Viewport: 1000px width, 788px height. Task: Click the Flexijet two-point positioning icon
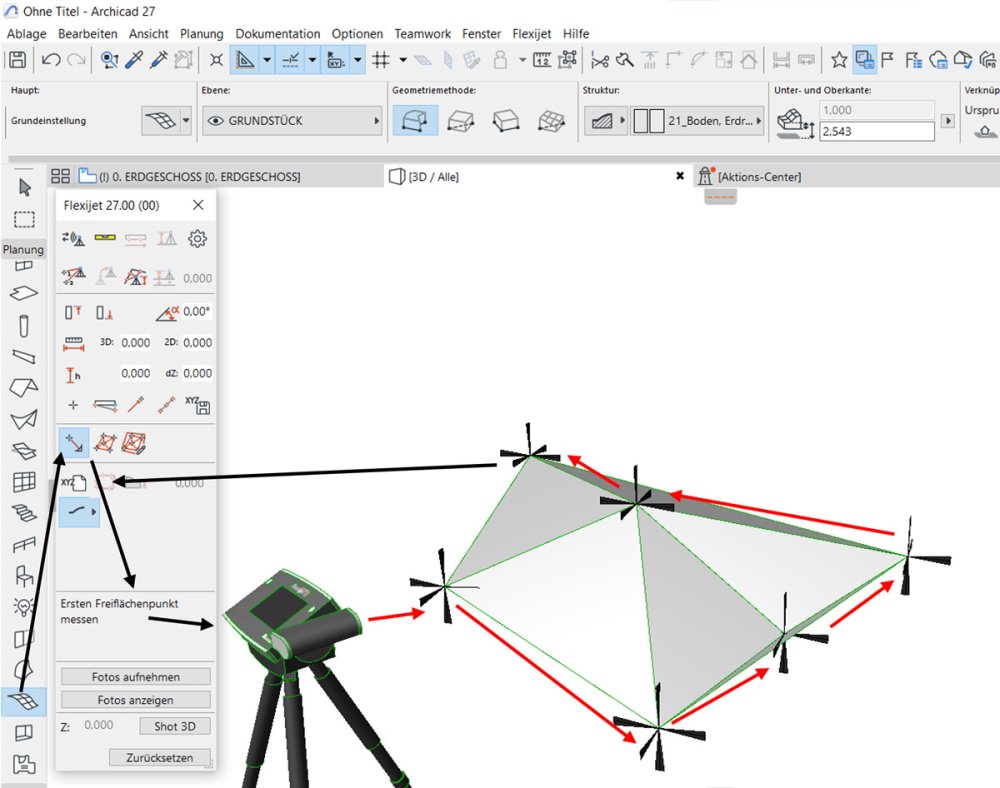pos(73,277)
